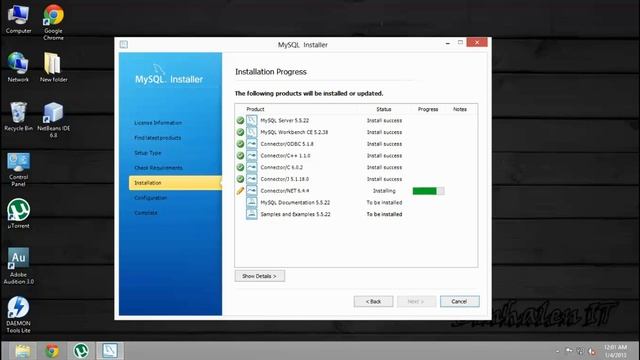640x360 pixels.
Task: Select the Samples and Examples 5.5.22 text
Action: (296, 214)
